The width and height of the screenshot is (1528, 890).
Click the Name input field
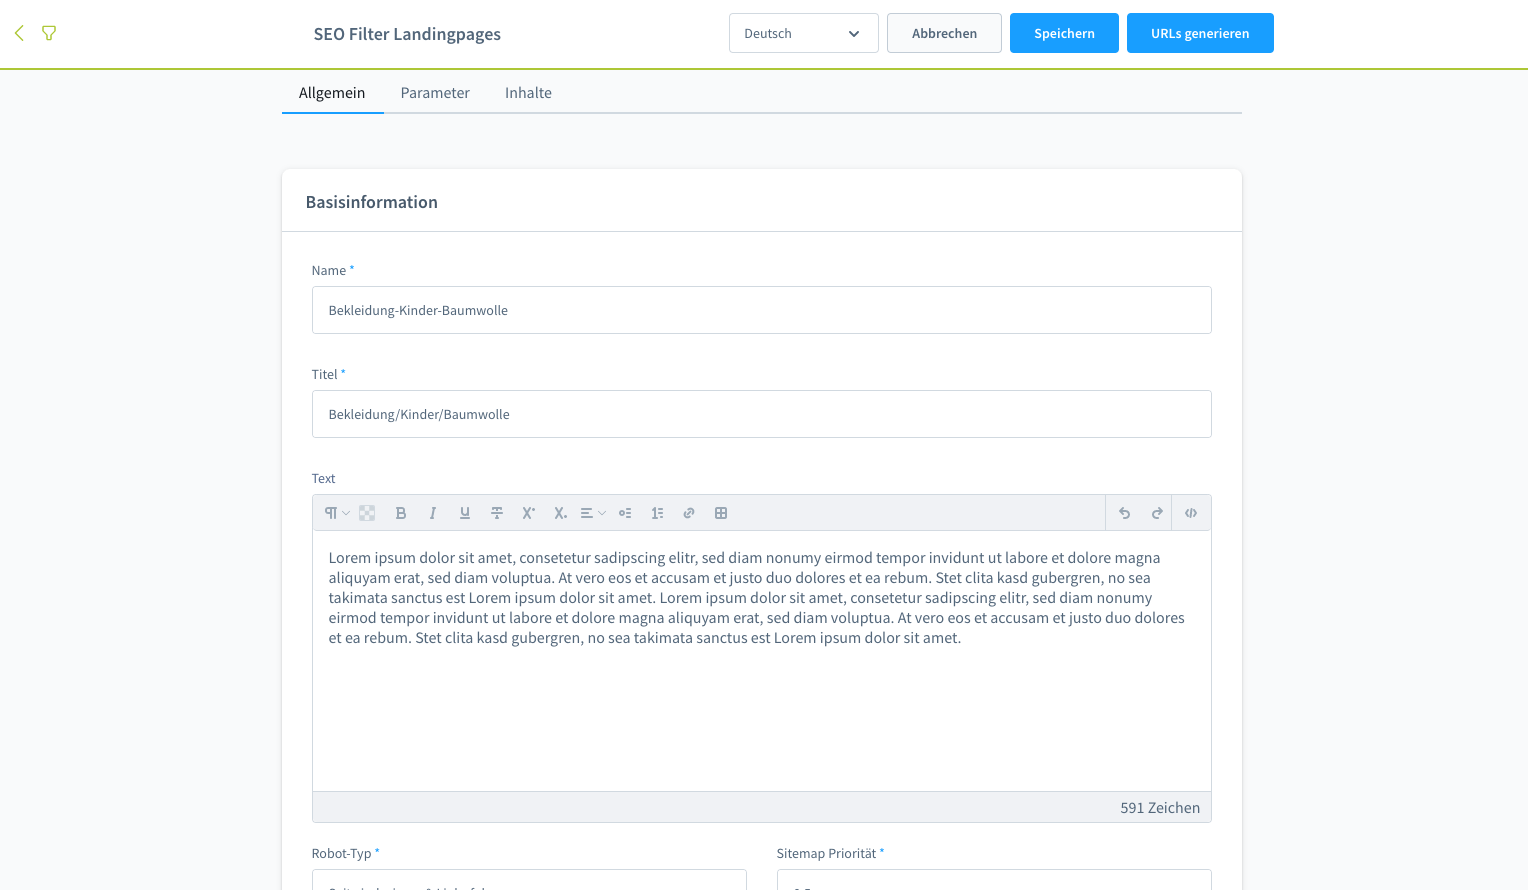tap(762, 310)
